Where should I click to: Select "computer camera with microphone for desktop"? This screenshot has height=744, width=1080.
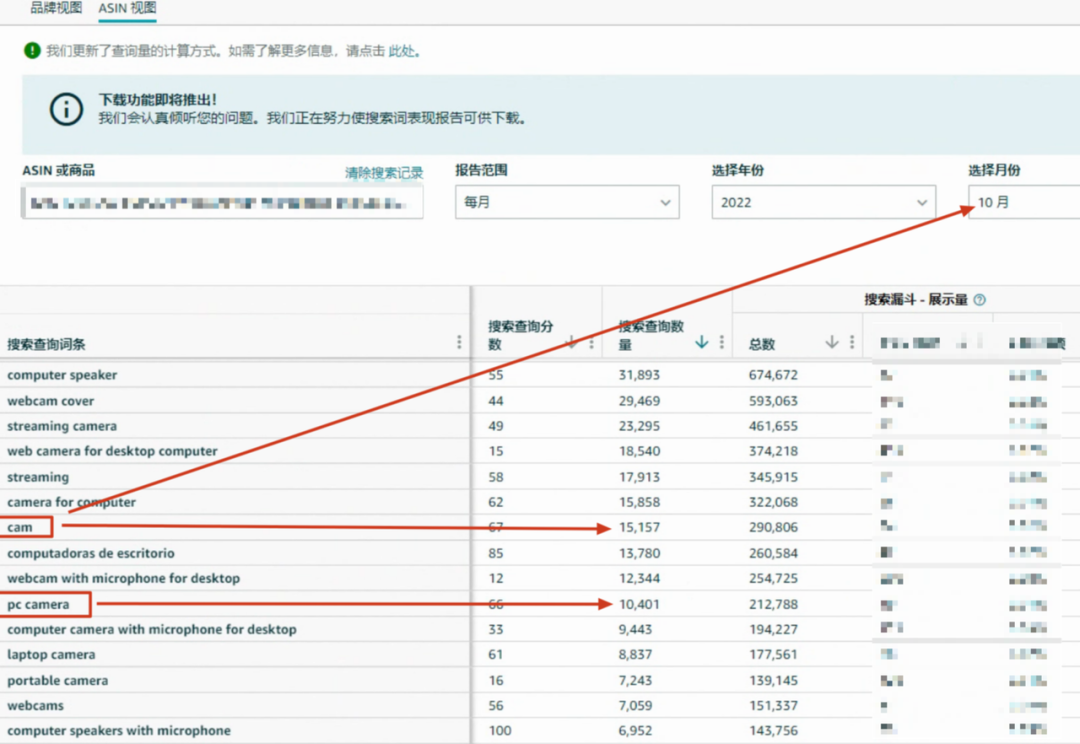coord(152,630)
